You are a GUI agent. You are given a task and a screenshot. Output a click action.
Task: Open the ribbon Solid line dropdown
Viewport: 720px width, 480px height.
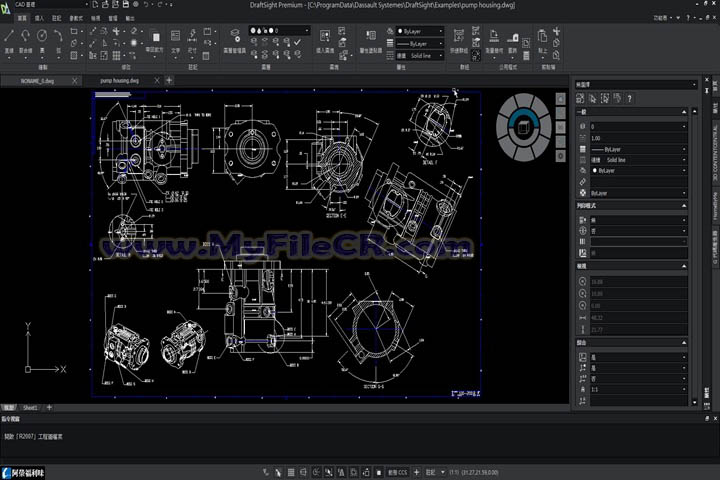click(420, 56)
